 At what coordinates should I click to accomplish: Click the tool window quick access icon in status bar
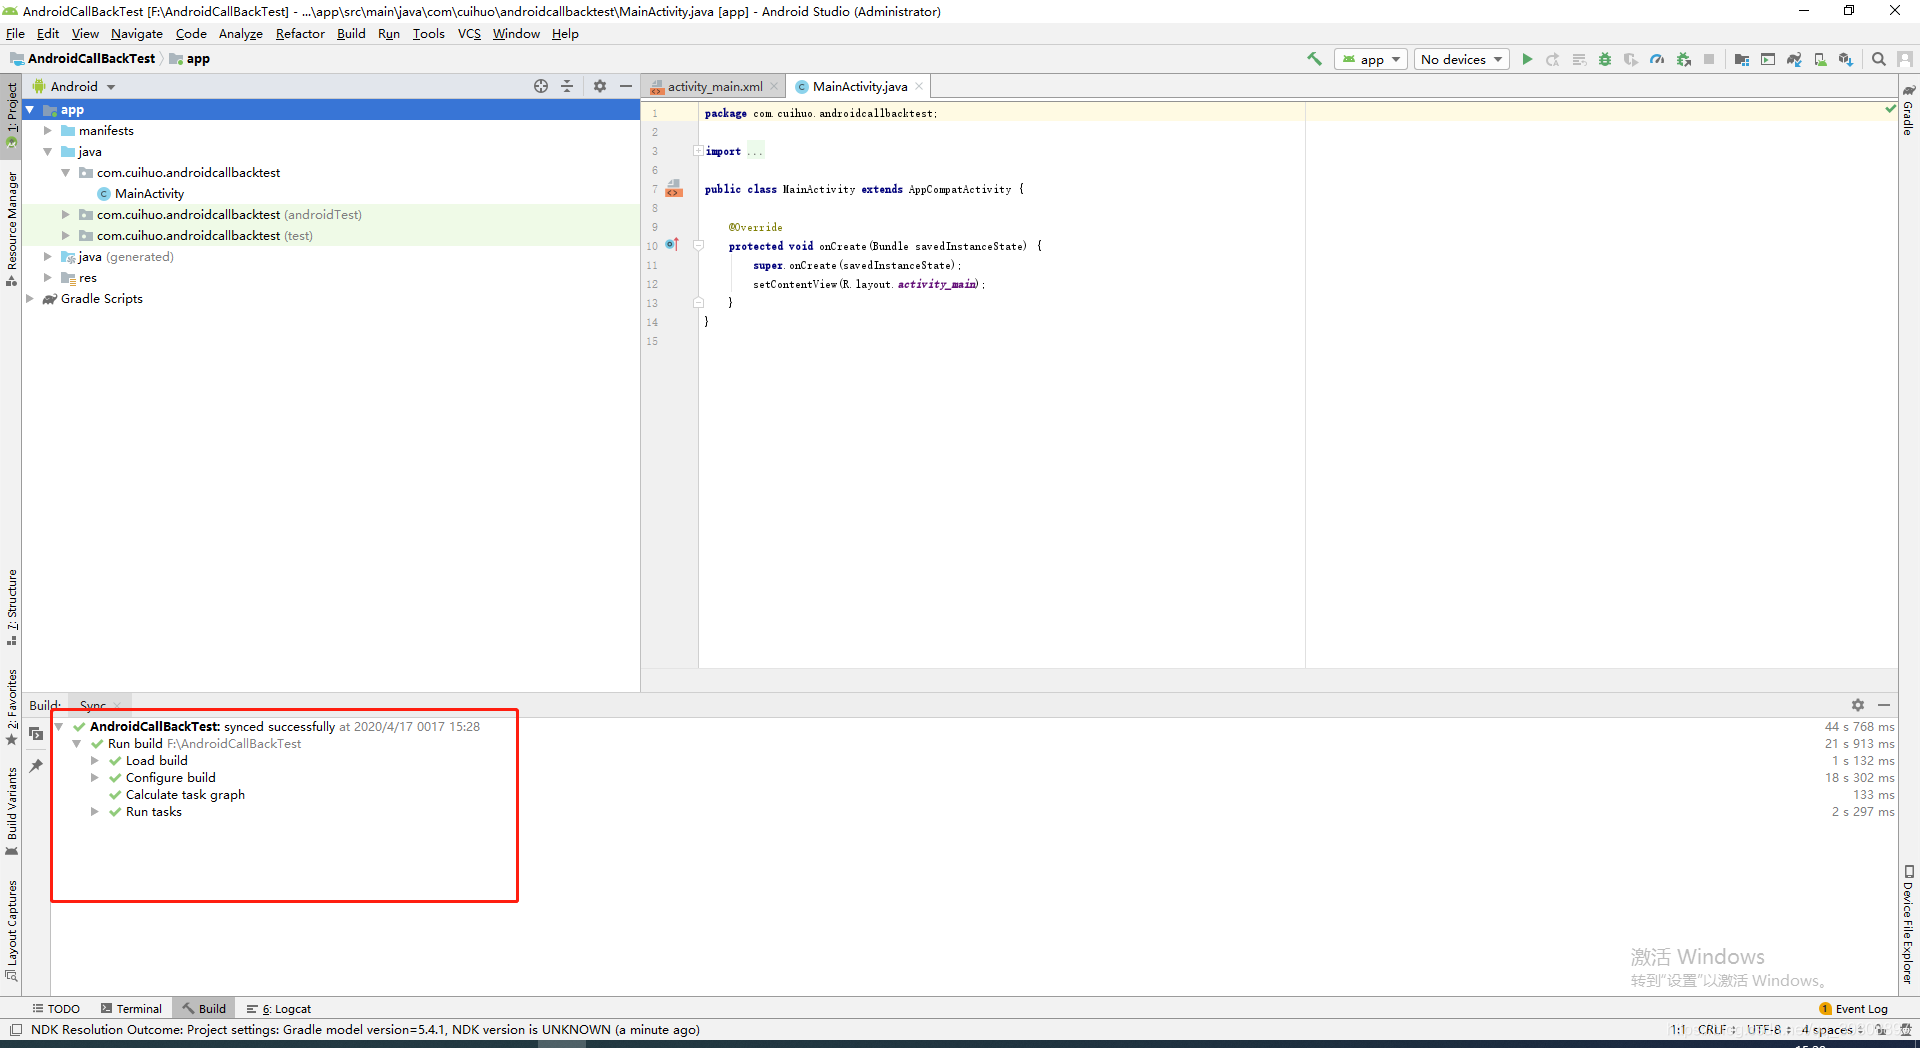point(16,1029)
